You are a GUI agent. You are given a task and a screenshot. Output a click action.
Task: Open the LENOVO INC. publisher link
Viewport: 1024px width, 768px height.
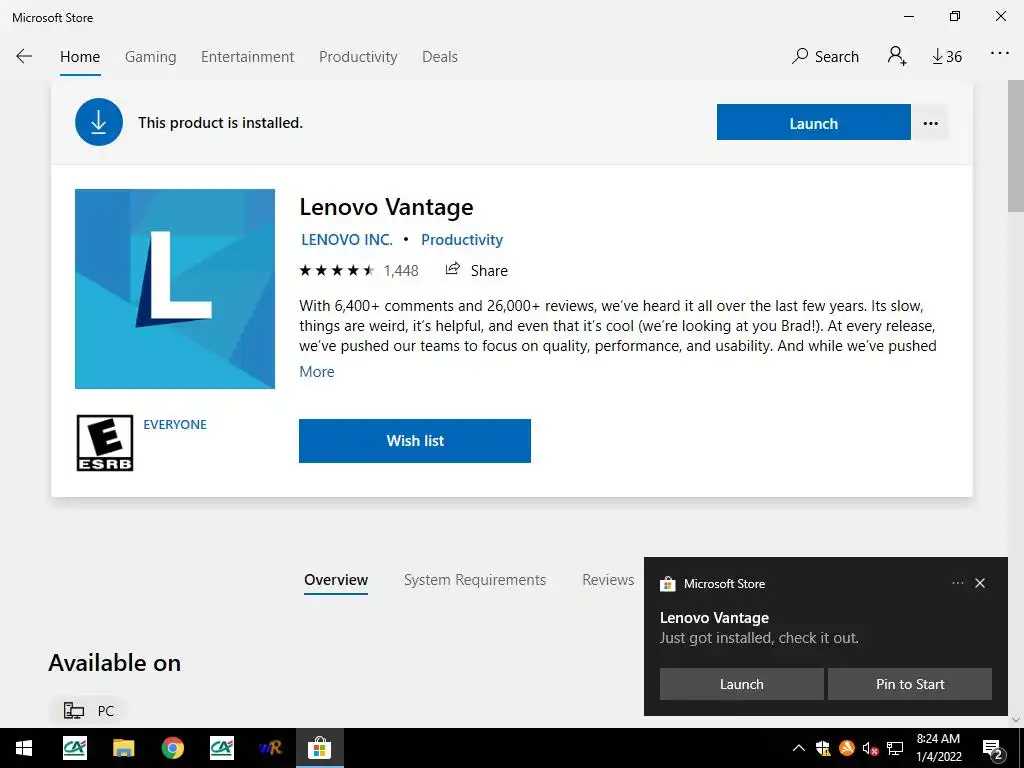[x=347, y=240]
